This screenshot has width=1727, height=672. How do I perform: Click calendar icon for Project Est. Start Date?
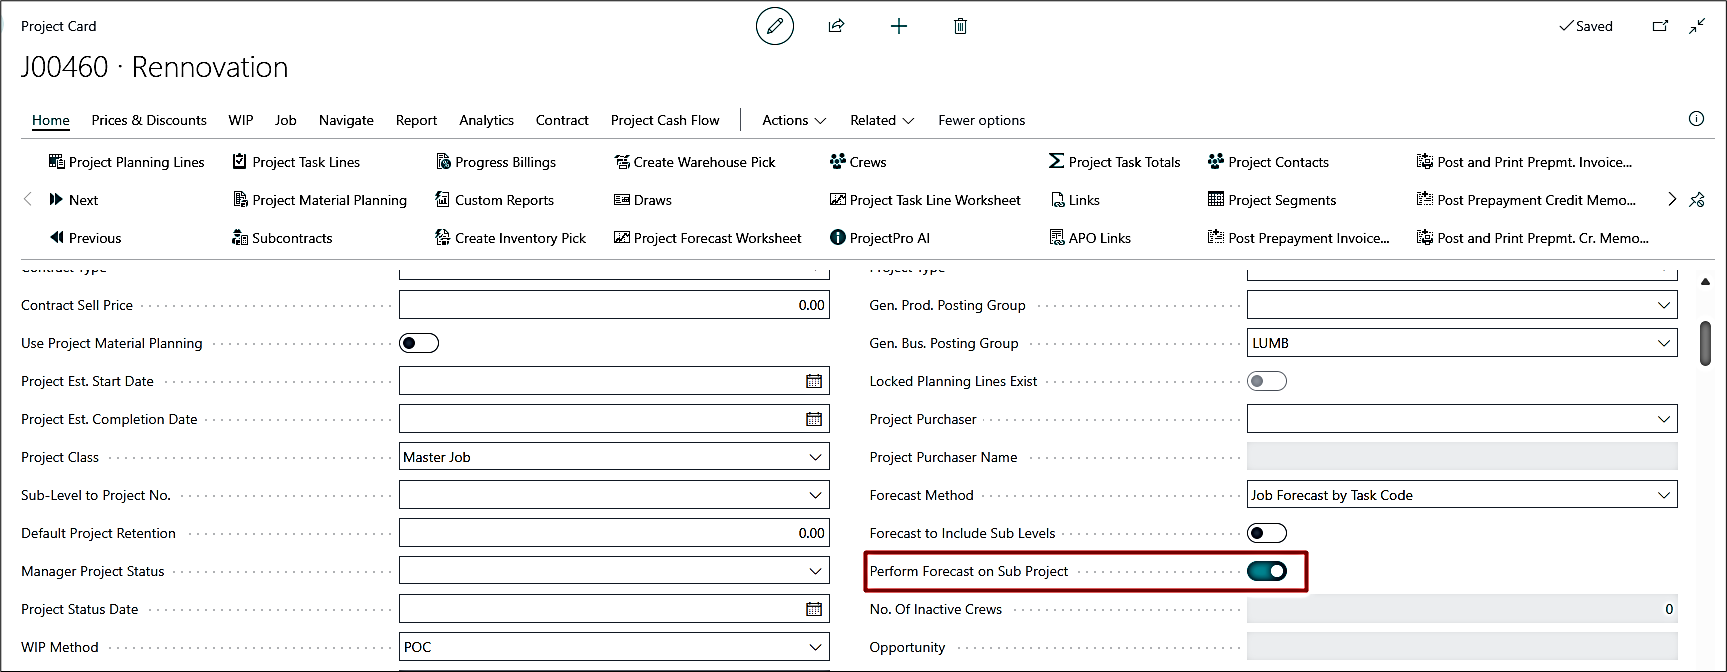(814, 381)
